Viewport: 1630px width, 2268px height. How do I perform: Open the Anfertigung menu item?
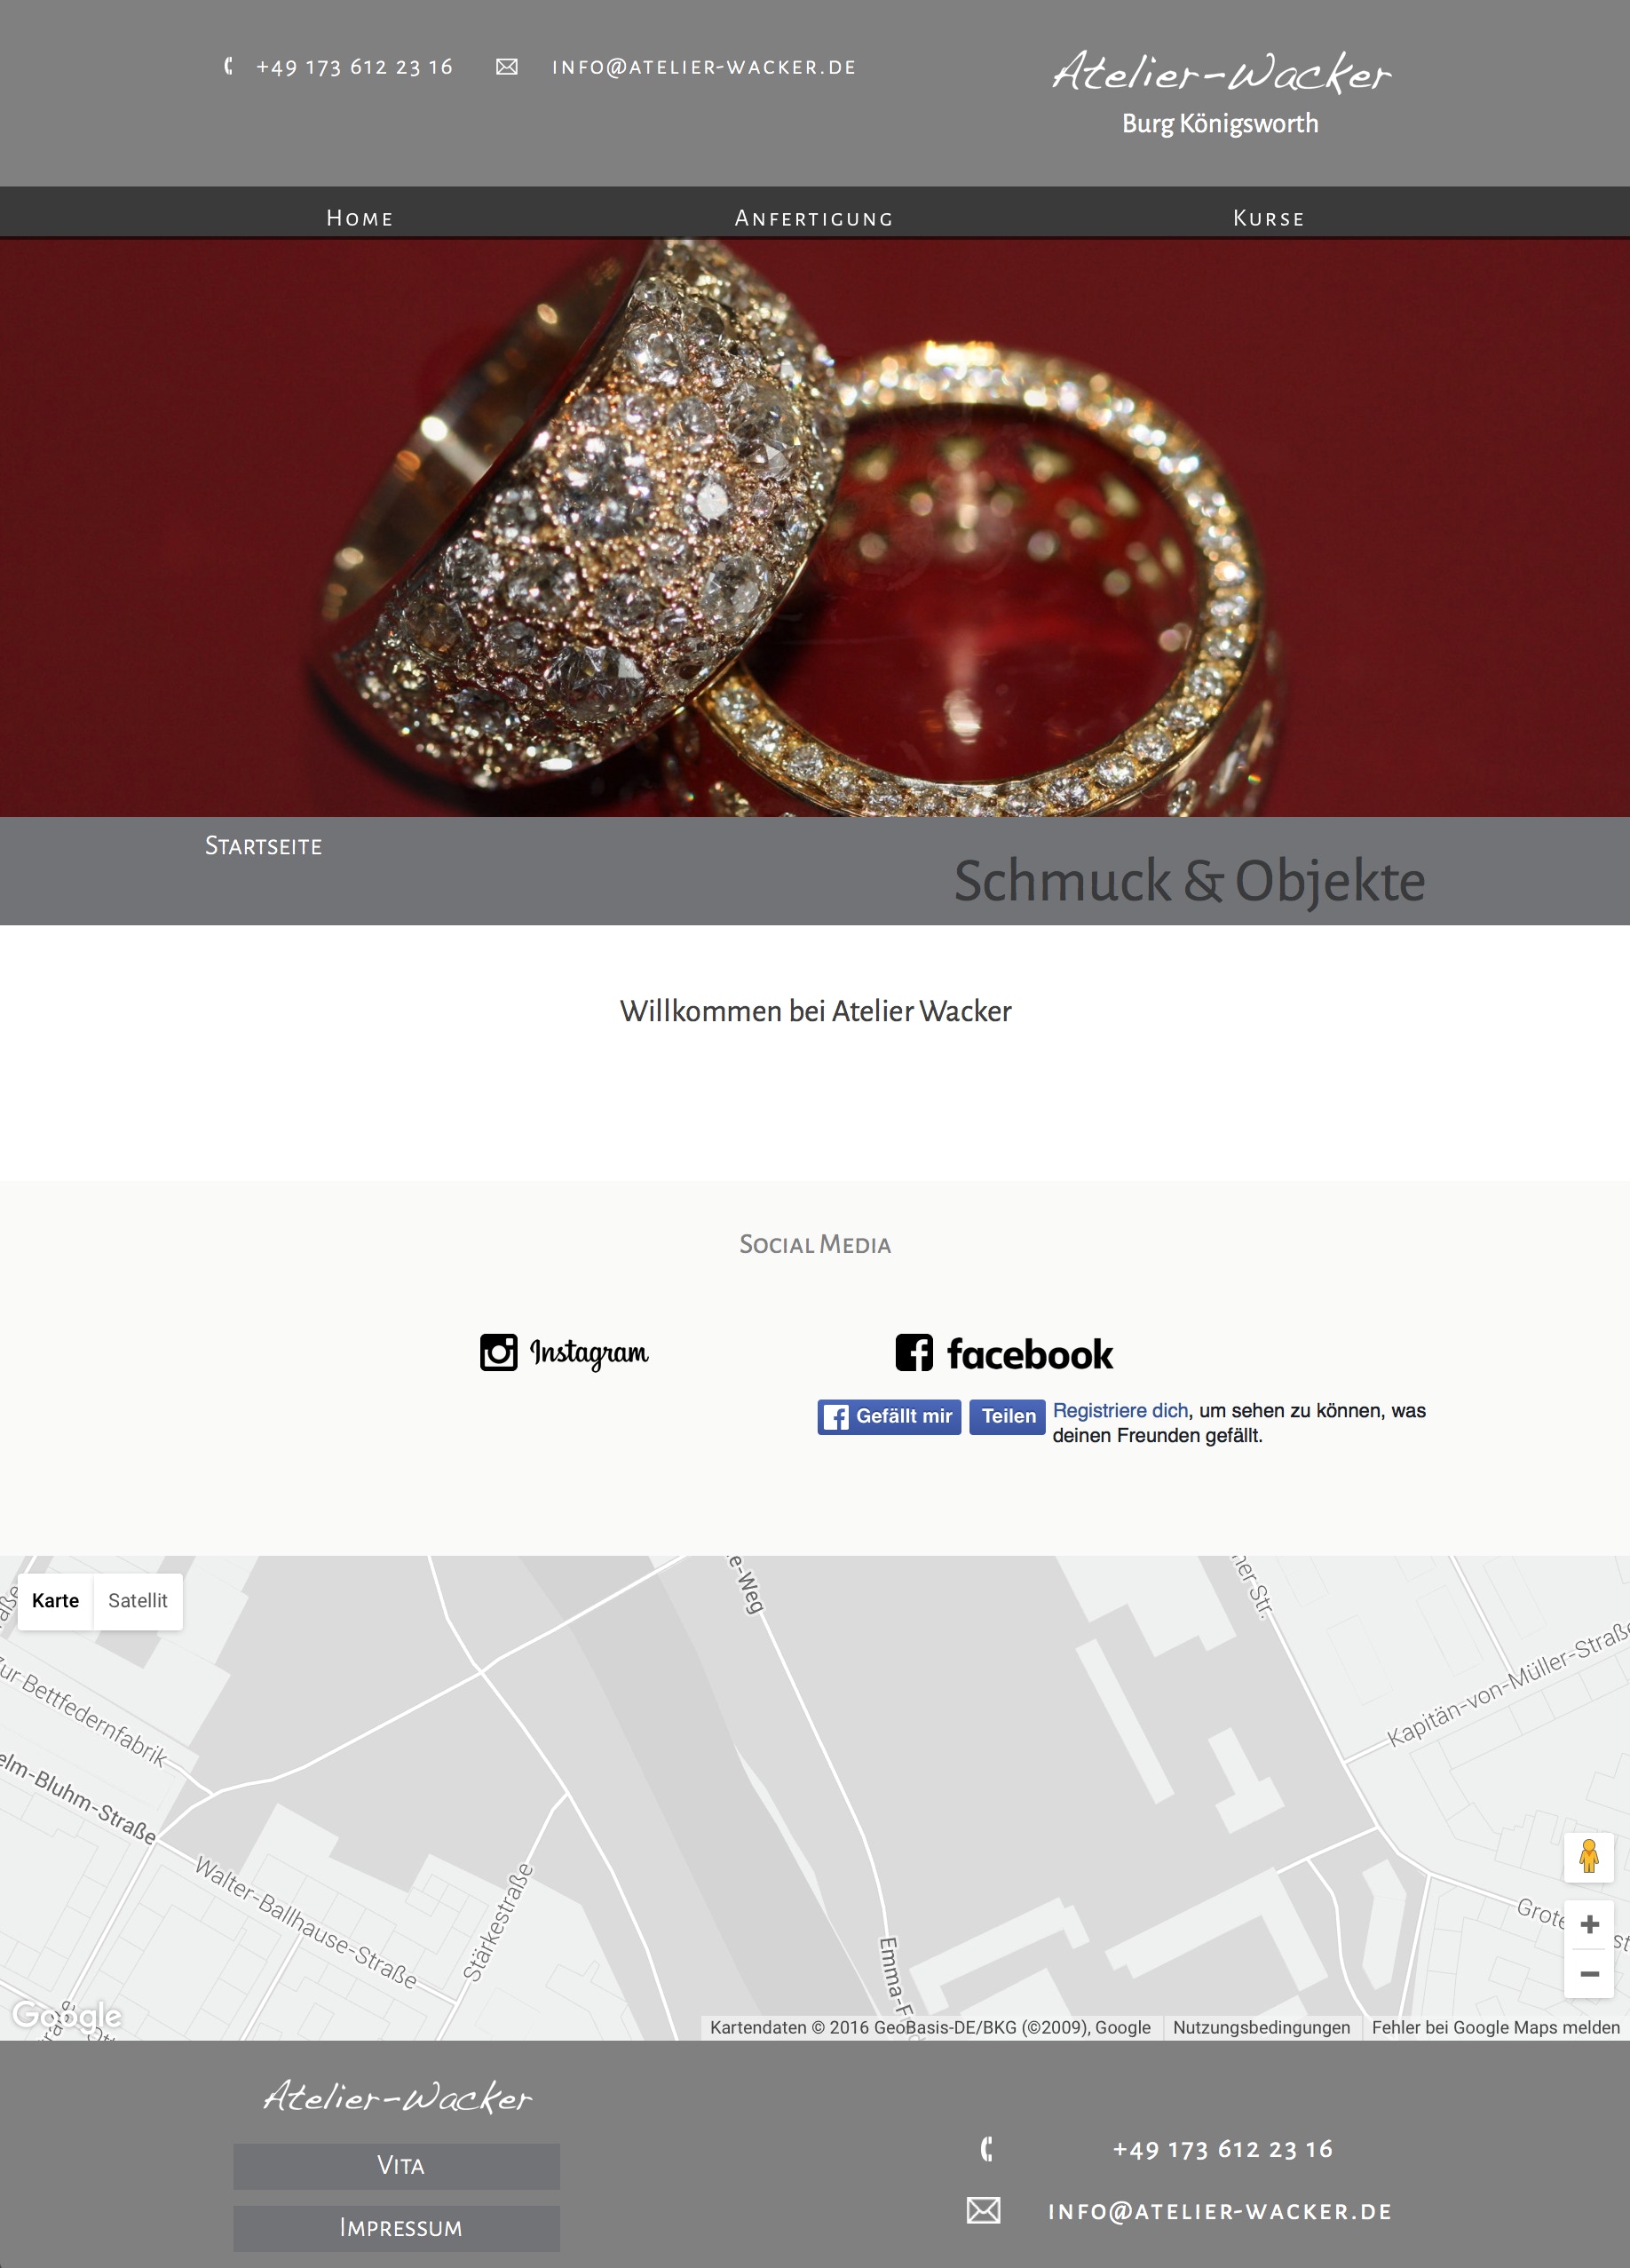[x=814, y=218]
